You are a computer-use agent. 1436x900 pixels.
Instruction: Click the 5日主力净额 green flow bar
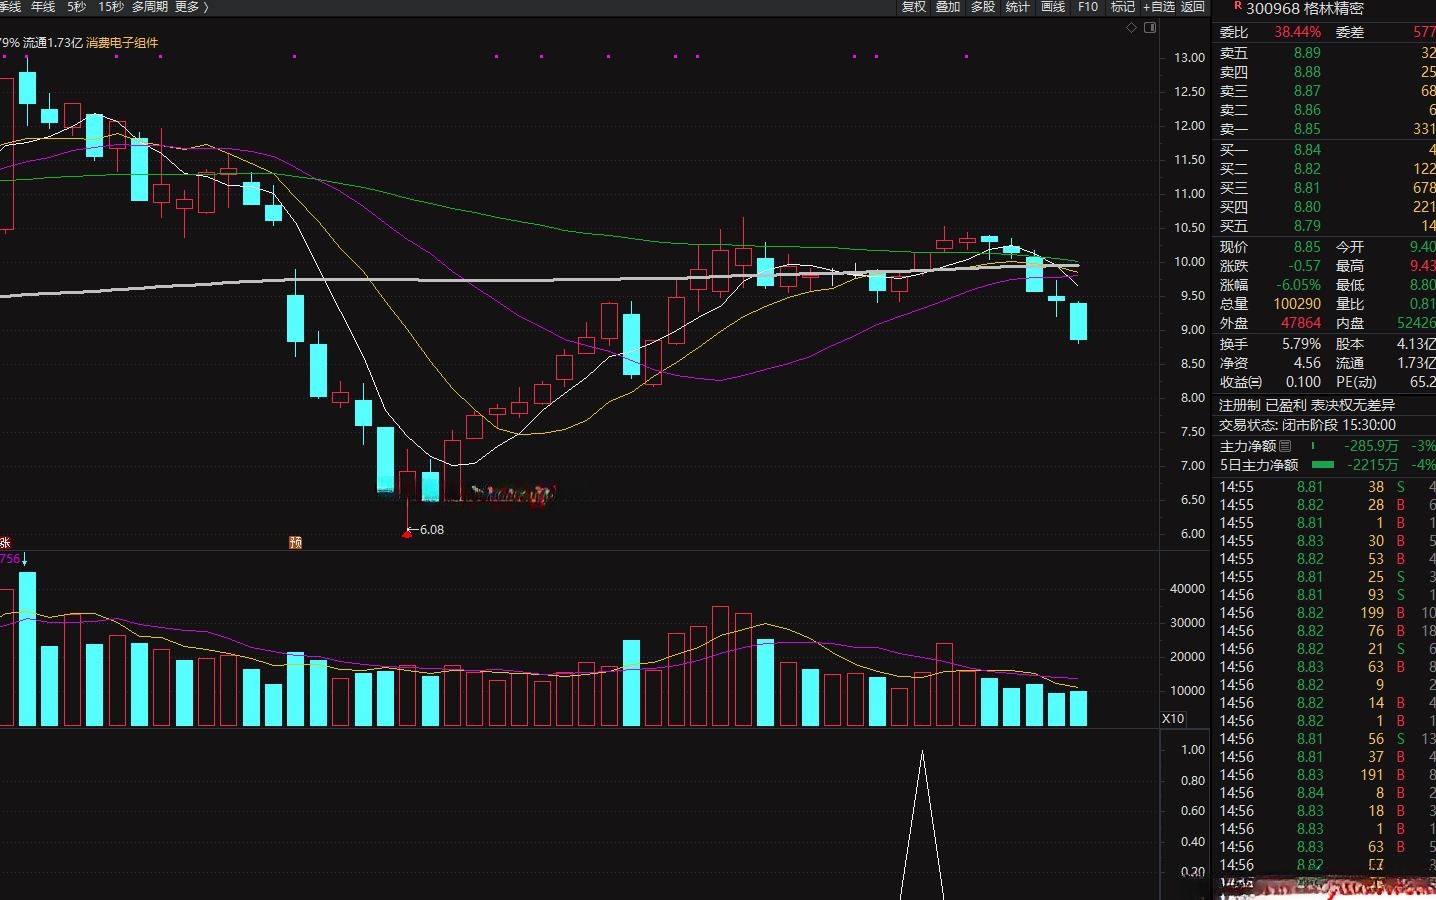1322,465
